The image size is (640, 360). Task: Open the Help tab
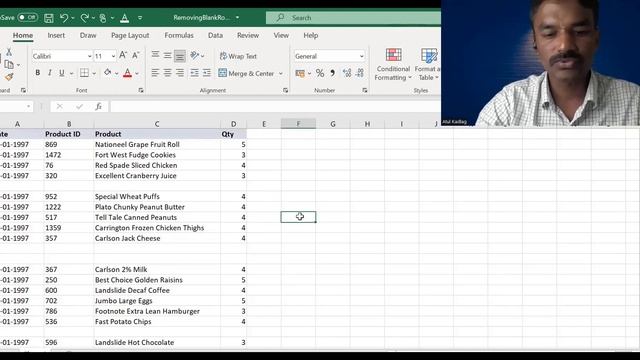click(x=311, y=36)
